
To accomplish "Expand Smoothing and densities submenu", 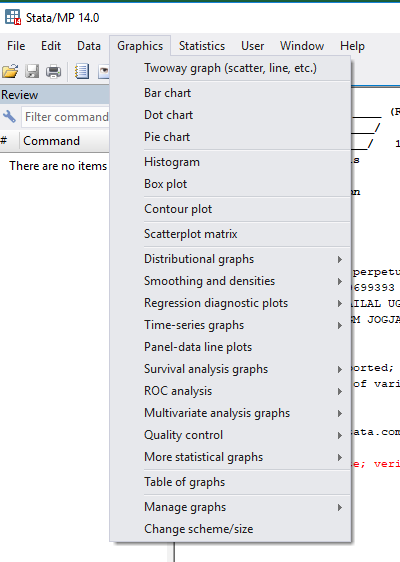I will 230,281.
